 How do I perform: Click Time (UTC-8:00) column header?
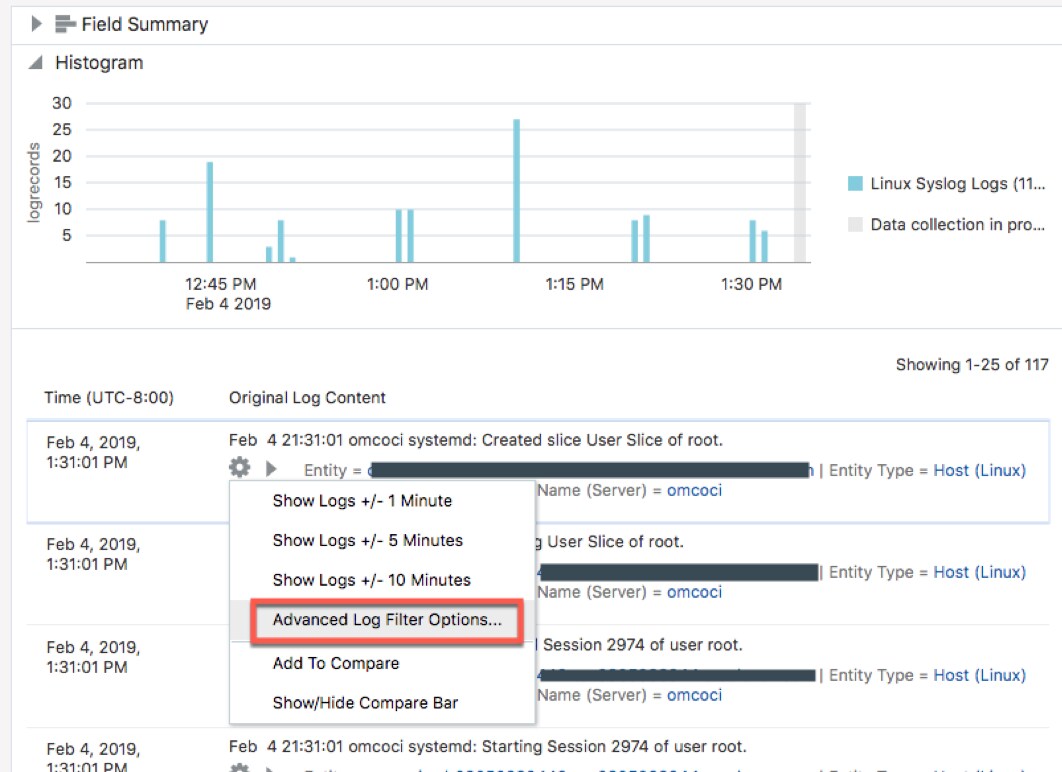[109, 398]
